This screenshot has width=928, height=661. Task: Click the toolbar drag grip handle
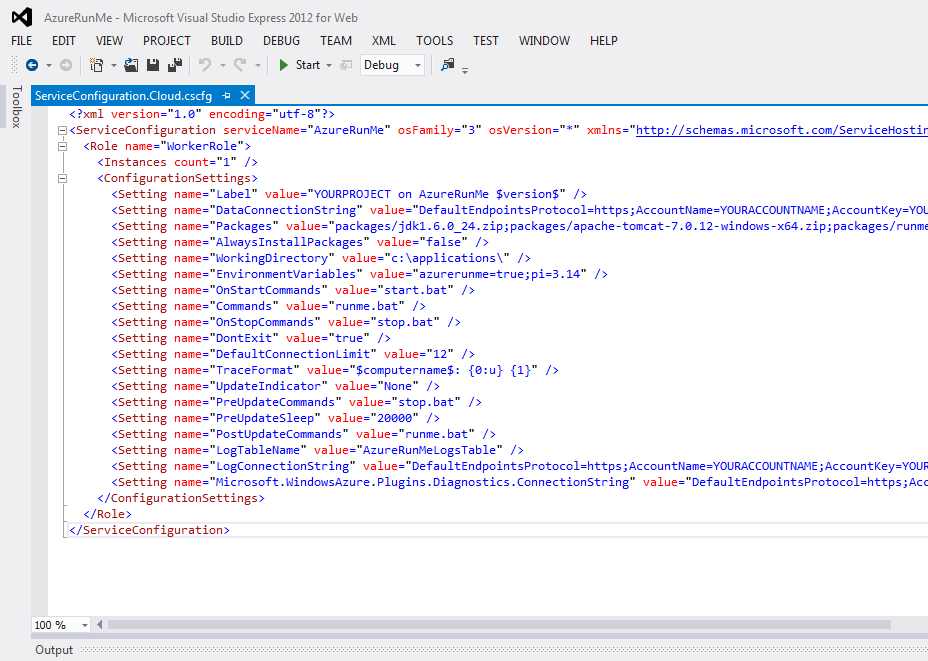click(x=15, y=65)
